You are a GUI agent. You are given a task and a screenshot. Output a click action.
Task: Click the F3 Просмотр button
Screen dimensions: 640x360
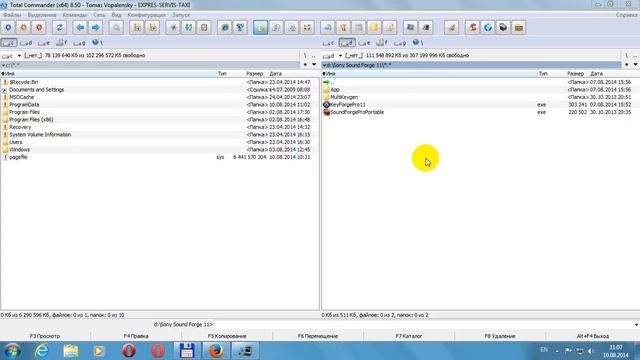45,336
